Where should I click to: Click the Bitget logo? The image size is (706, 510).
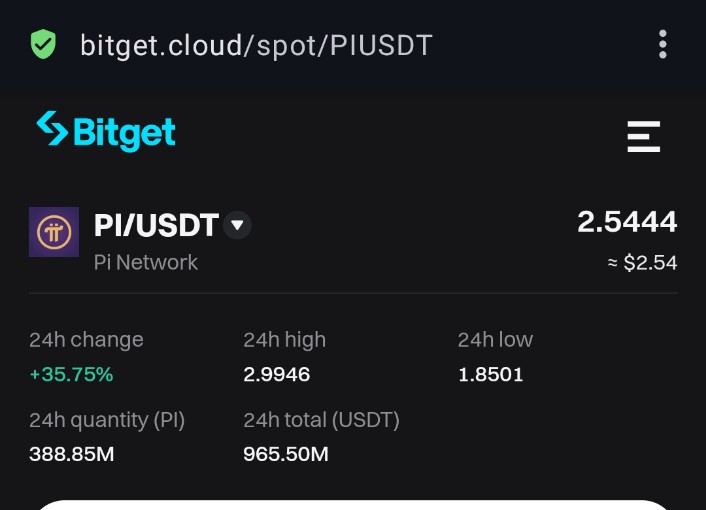click(x=106, y=131)
